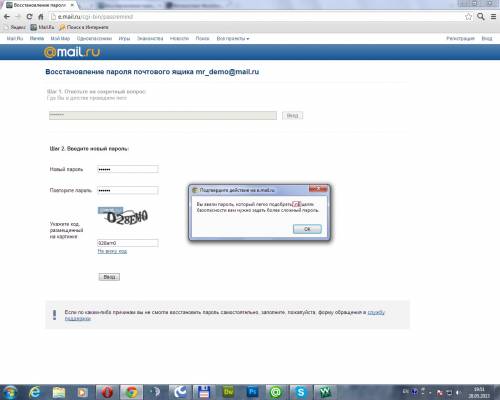Screen dimensions: 500x400
Task: Bookmark this page with the star icon
Action: [468, 17]
